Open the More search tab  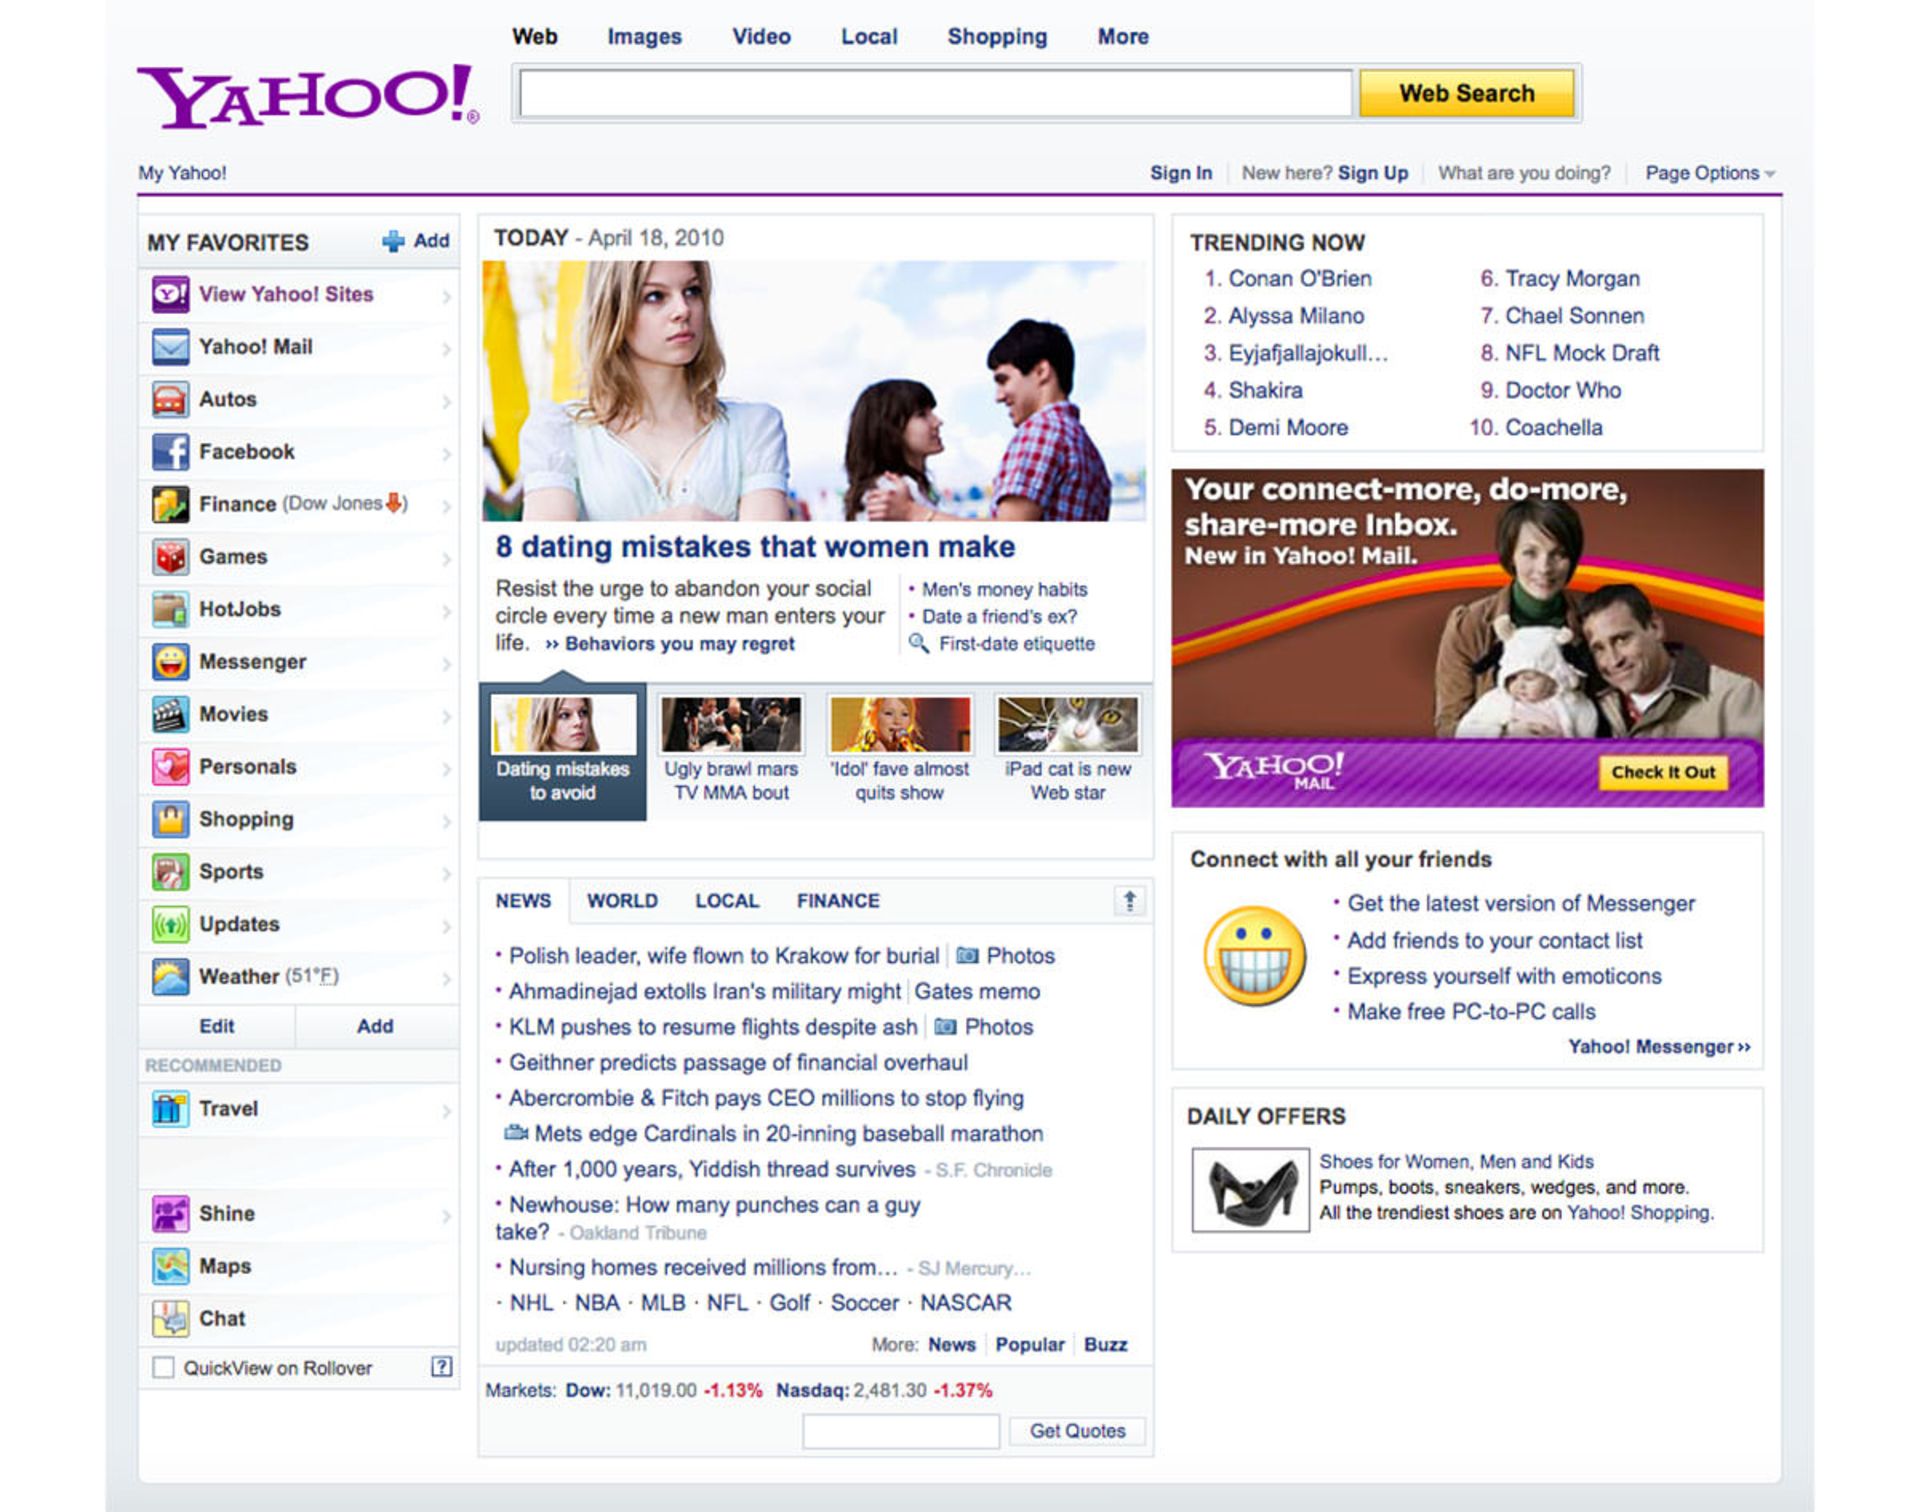point(1123,37)
